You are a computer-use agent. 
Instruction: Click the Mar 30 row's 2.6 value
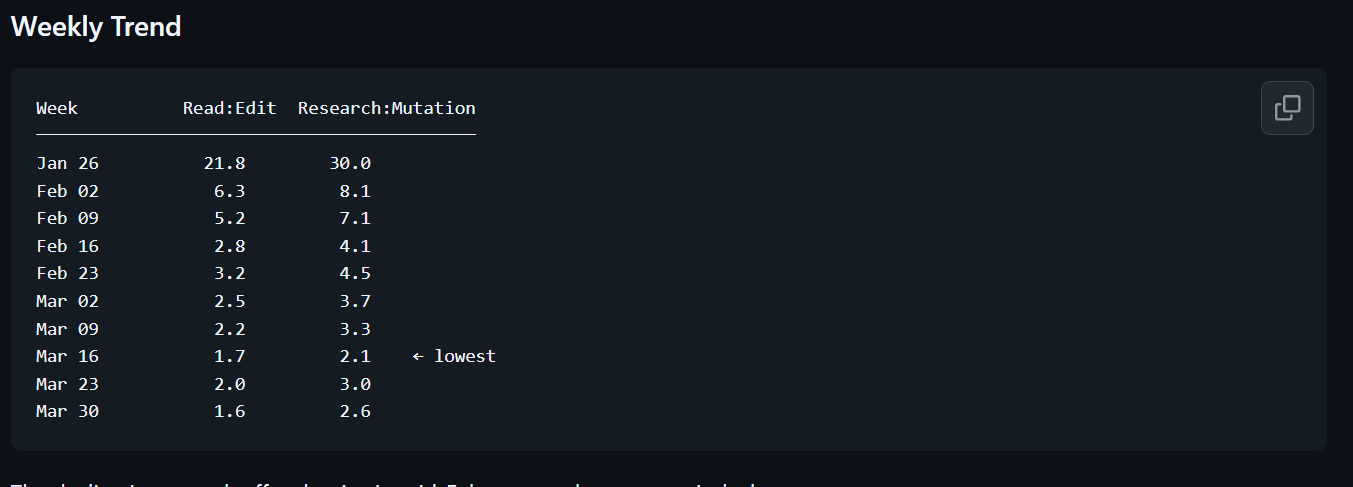(355, 411)
